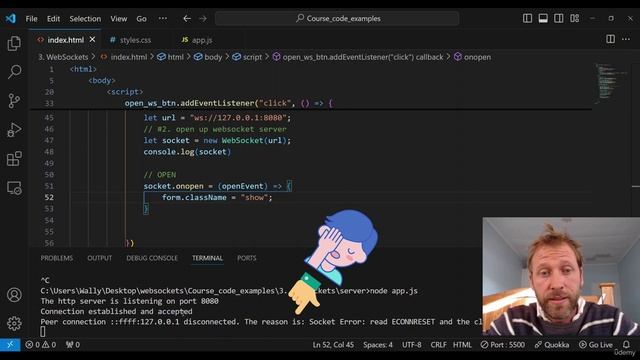Open the Edit menu
The width and height of the screenshot is (640, 360).
tap(53, 19)
